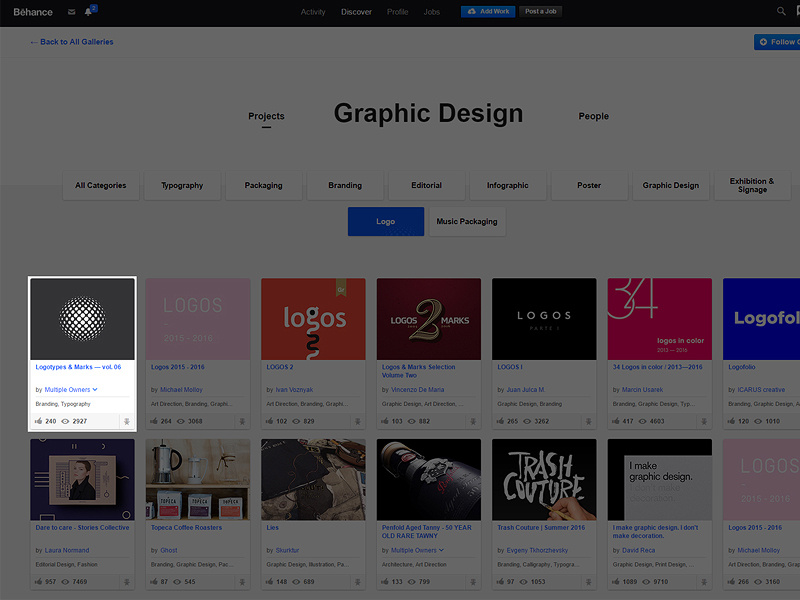The width and height of the screenshot is (800, 600).
Task: Click thumbs-up icon showing 957 appreciations
Action: (x=38, y=581)
